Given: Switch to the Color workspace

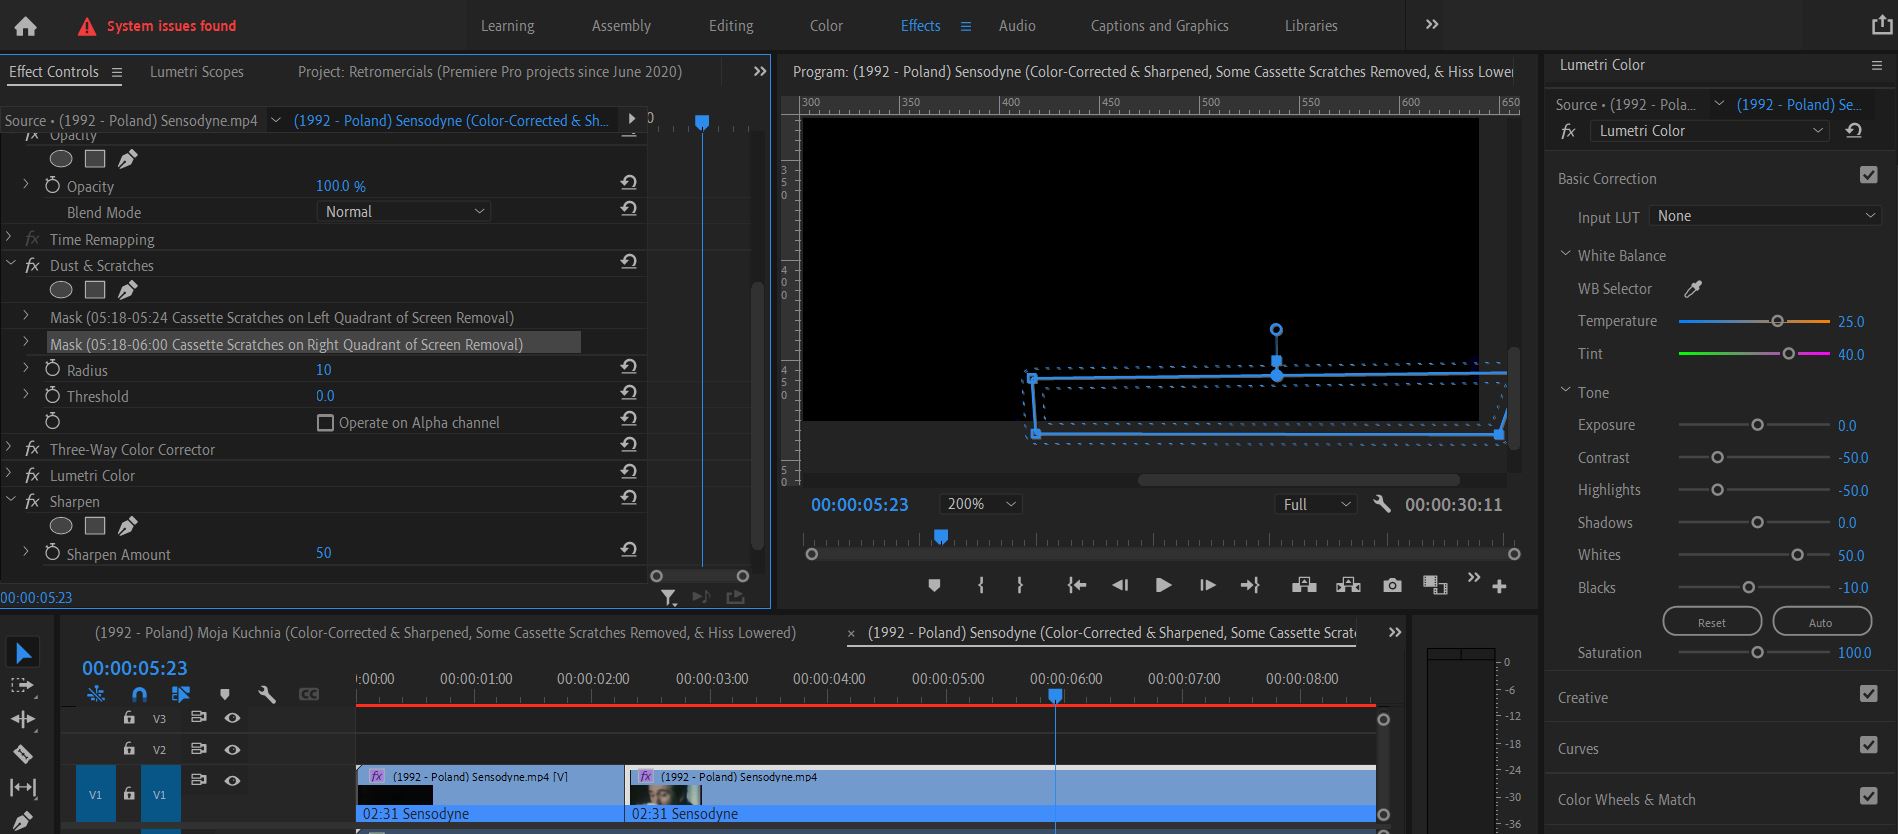Looking at the screenshot, I should pyautogui.click(x=826, y=26).
